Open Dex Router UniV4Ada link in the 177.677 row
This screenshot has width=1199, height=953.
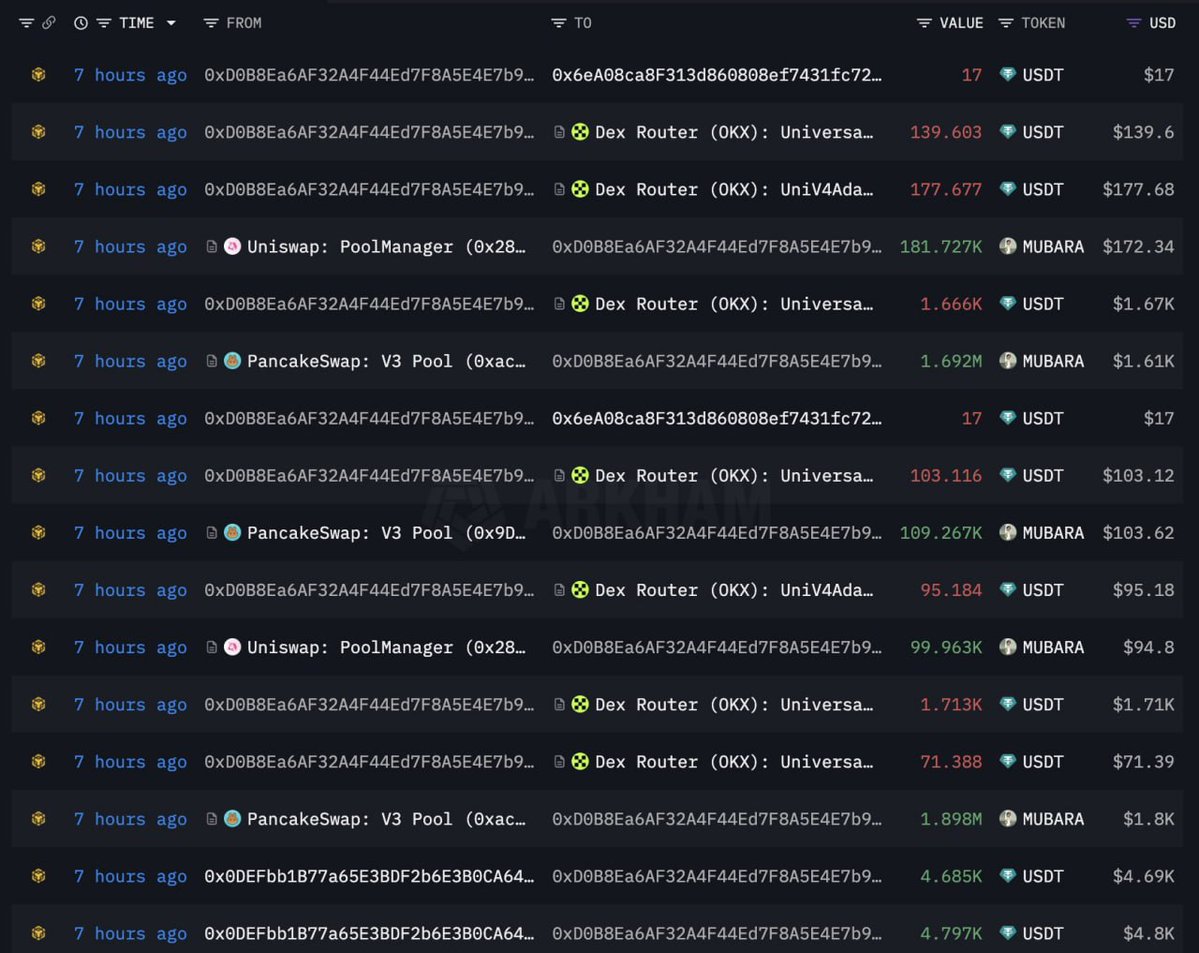click(x=734, y=190)
